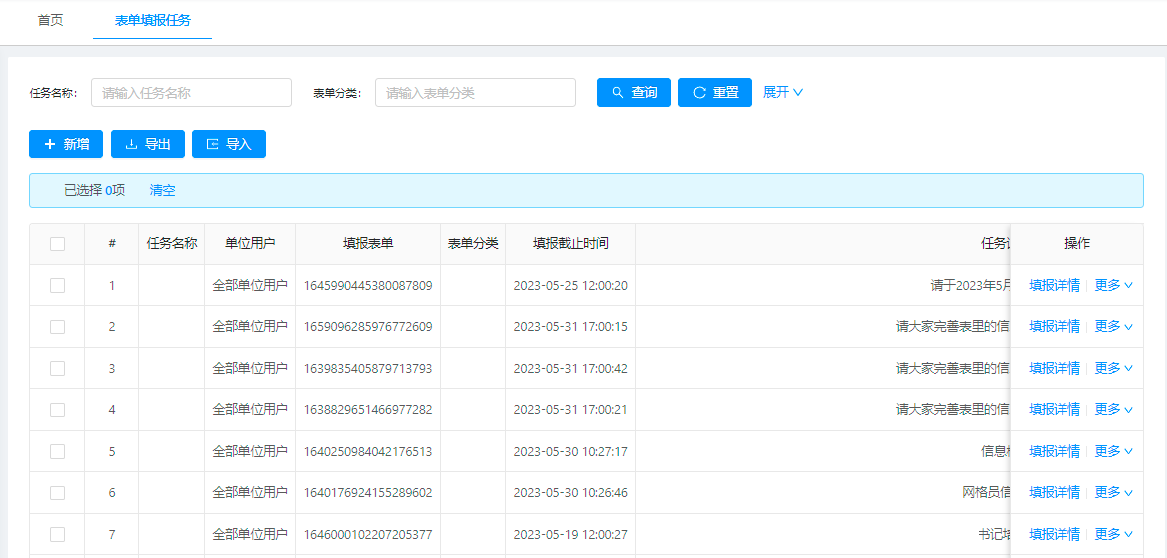This screenshot has height=558, width=1167.
Task: Open 更多 dropdown in row 3
Action: (x=1113, y=368)
